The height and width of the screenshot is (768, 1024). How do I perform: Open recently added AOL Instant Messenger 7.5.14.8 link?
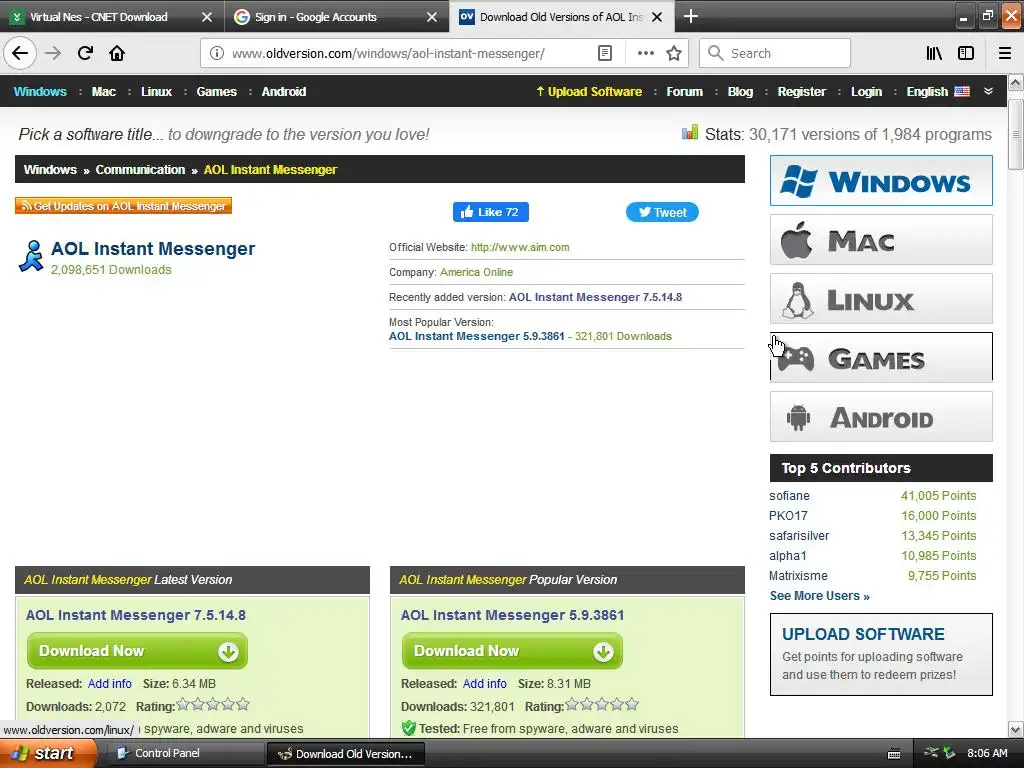tap(595, 297)
